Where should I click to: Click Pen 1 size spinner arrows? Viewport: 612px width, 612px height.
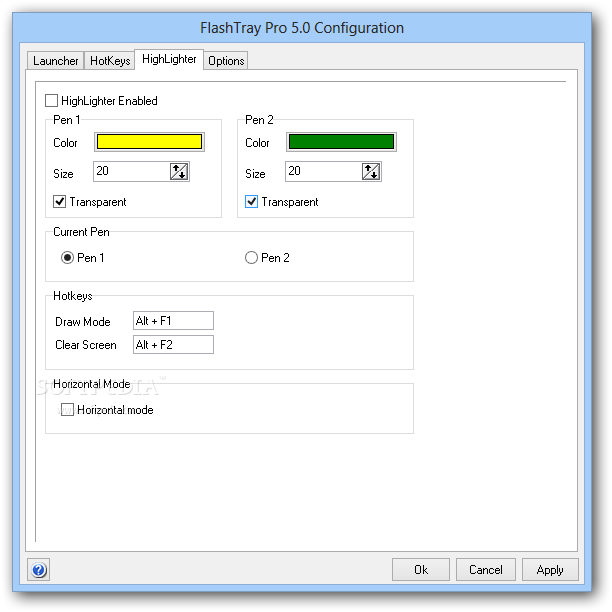pyautogui.click(x=179, y=172)
